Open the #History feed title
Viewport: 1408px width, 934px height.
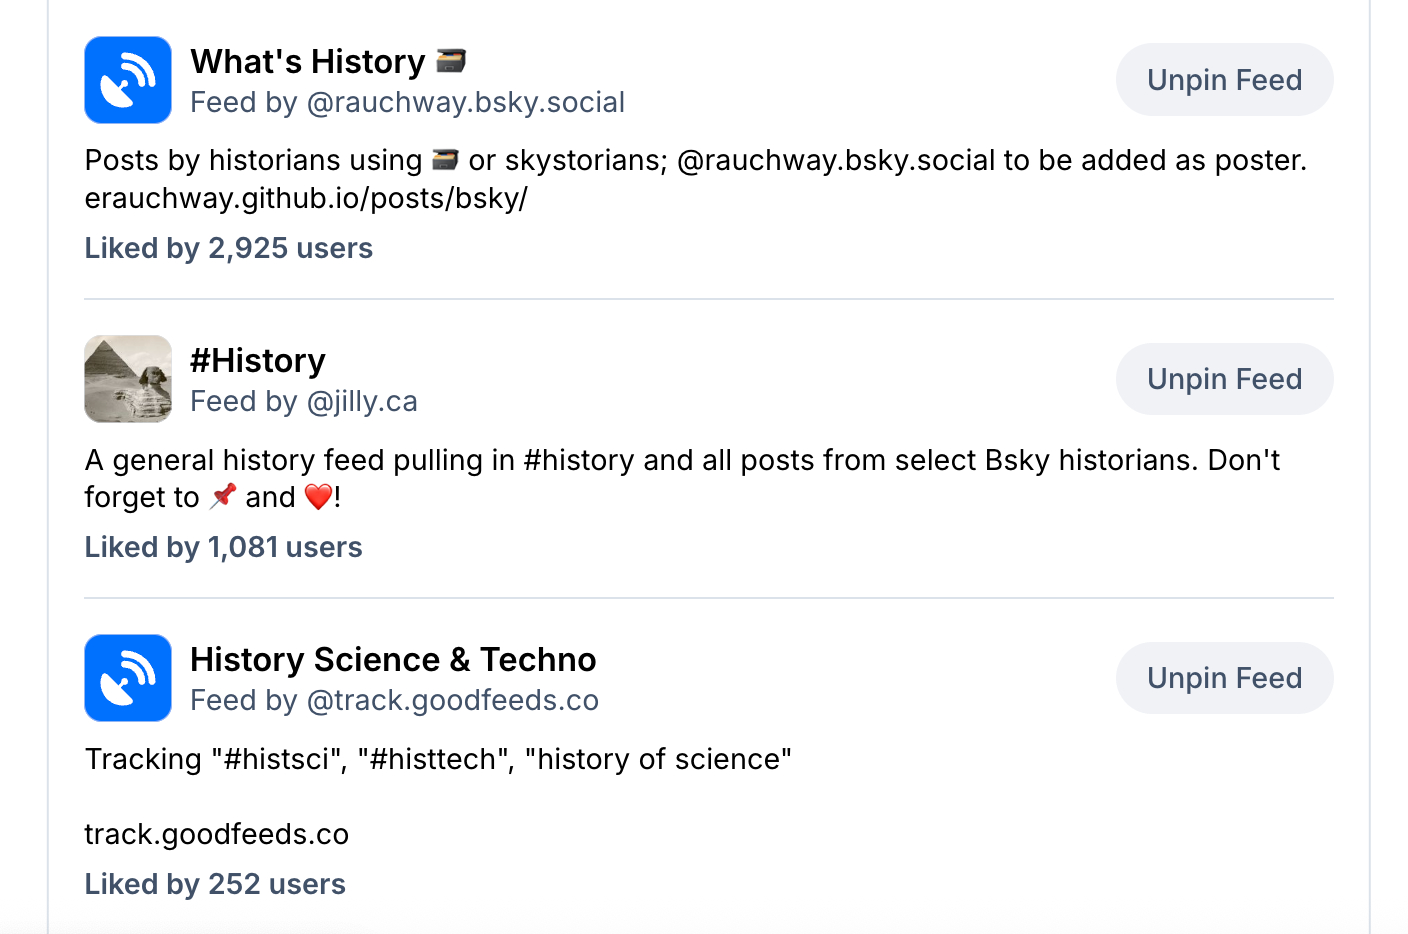(x=258, y=361)
